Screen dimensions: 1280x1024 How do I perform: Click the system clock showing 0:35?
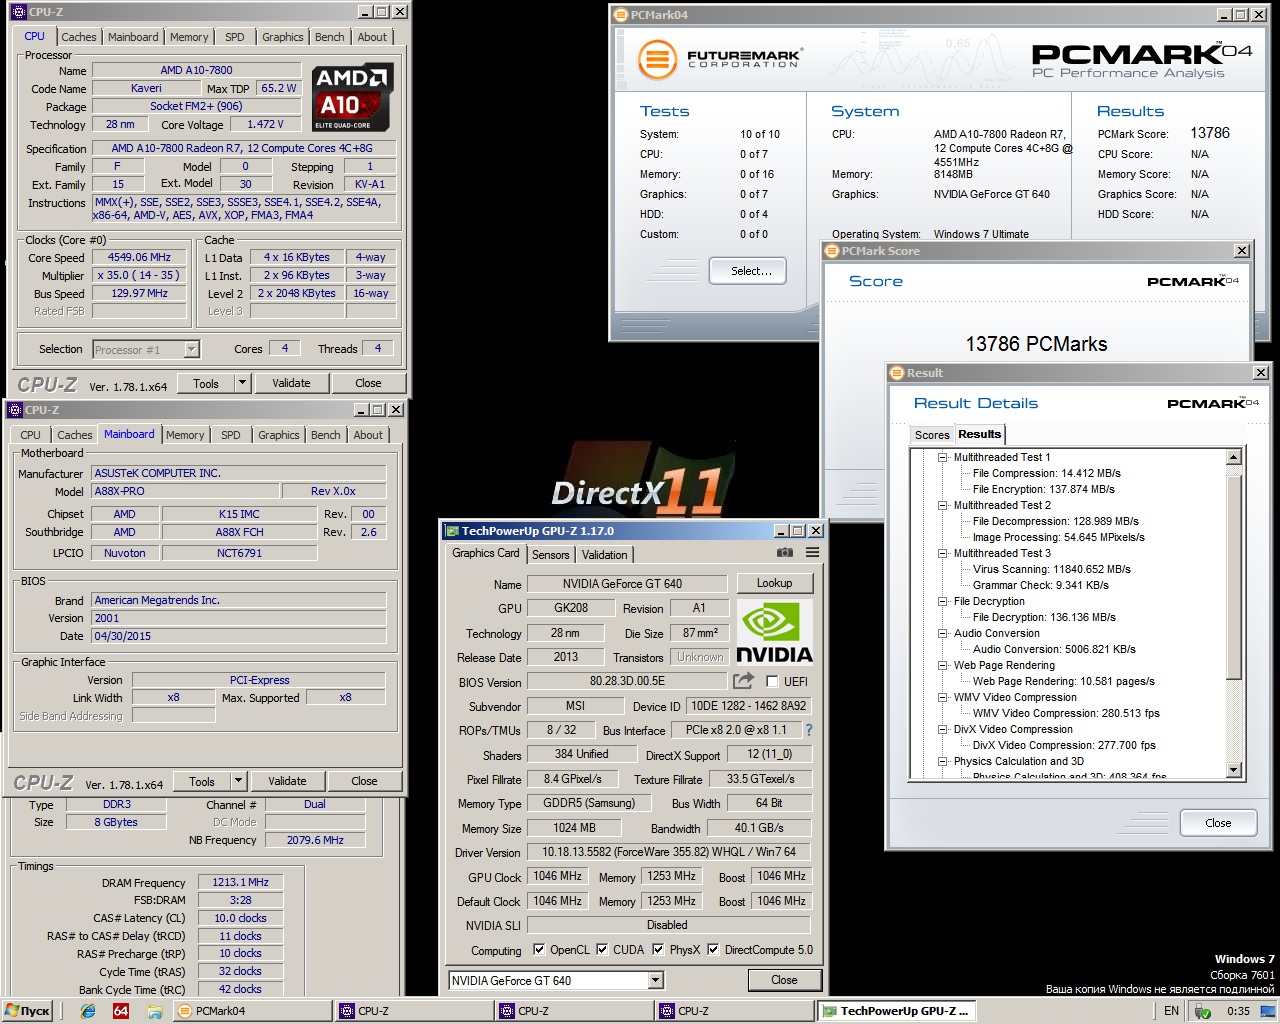[1238, 1011]
